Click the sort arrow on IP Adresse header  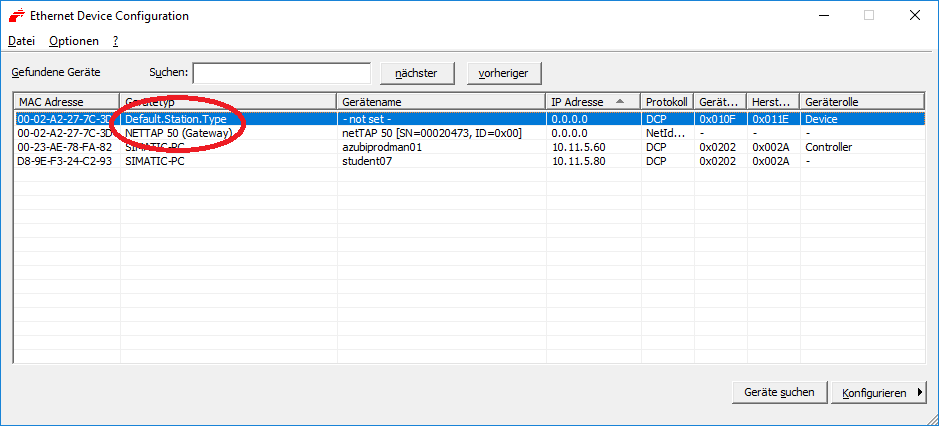(619, 101)
